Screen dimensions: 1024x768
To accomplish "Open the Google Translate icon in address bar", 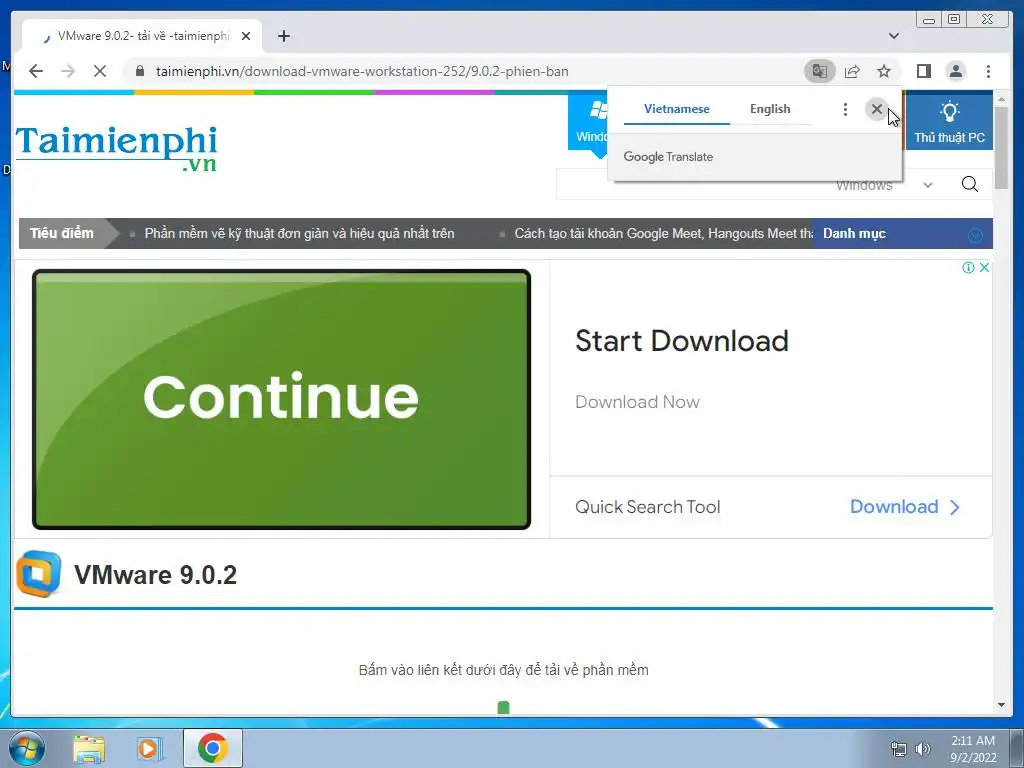I will [820, 71].
